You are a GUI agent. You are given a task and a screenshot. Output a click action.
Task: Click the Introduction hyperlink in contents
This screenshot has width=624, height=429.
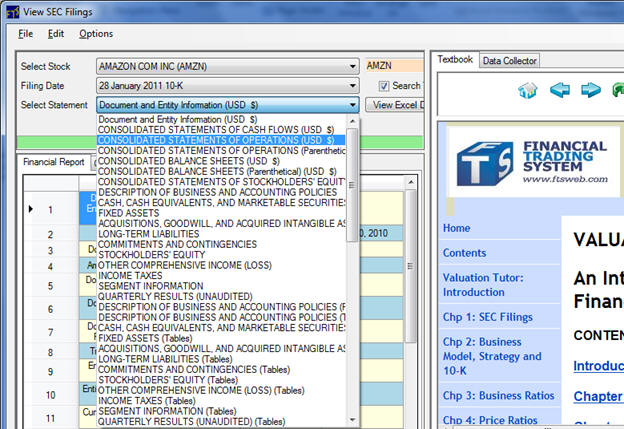tap(599, 366)
